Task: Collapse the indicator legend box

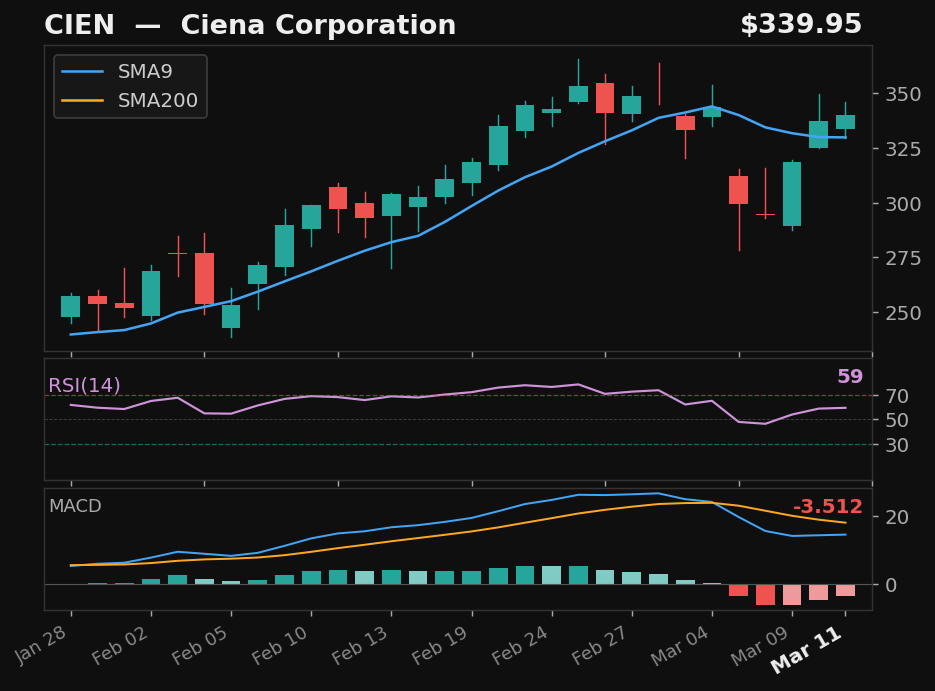Action: [130, 86]
